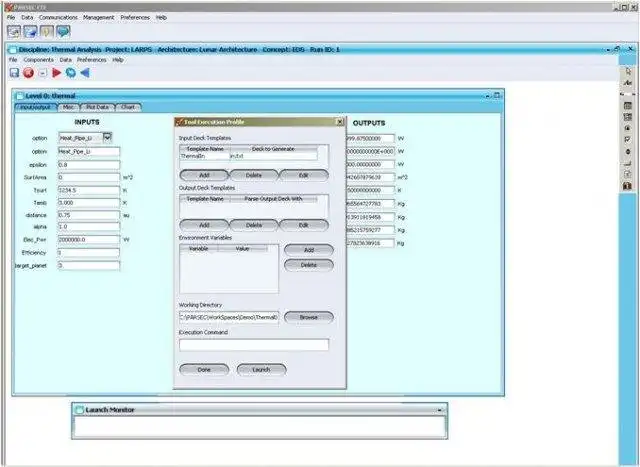Click the save floppy disk icon in the discipline toolbar
Viewport: 640px width, 467px height.
(14, 73)
